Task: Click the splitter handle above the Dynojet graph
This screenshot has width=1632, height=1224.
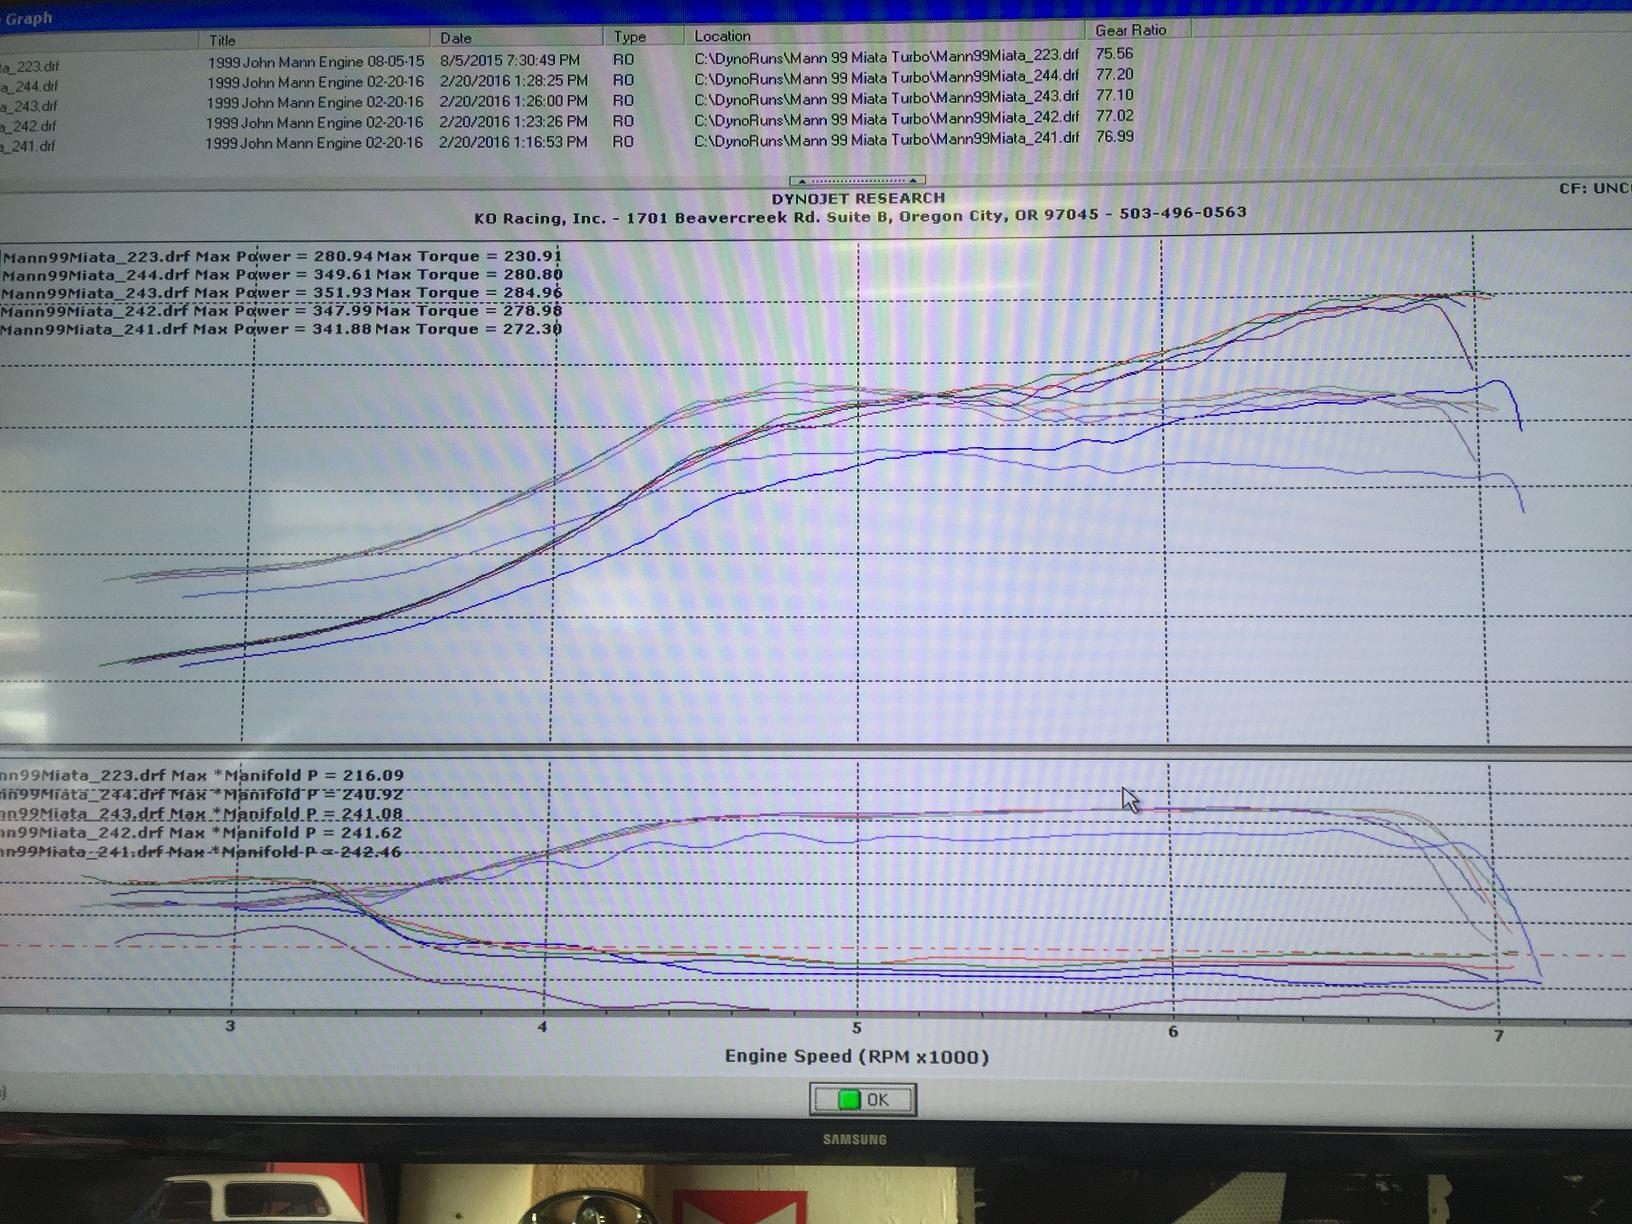Action: coord(857,181)
